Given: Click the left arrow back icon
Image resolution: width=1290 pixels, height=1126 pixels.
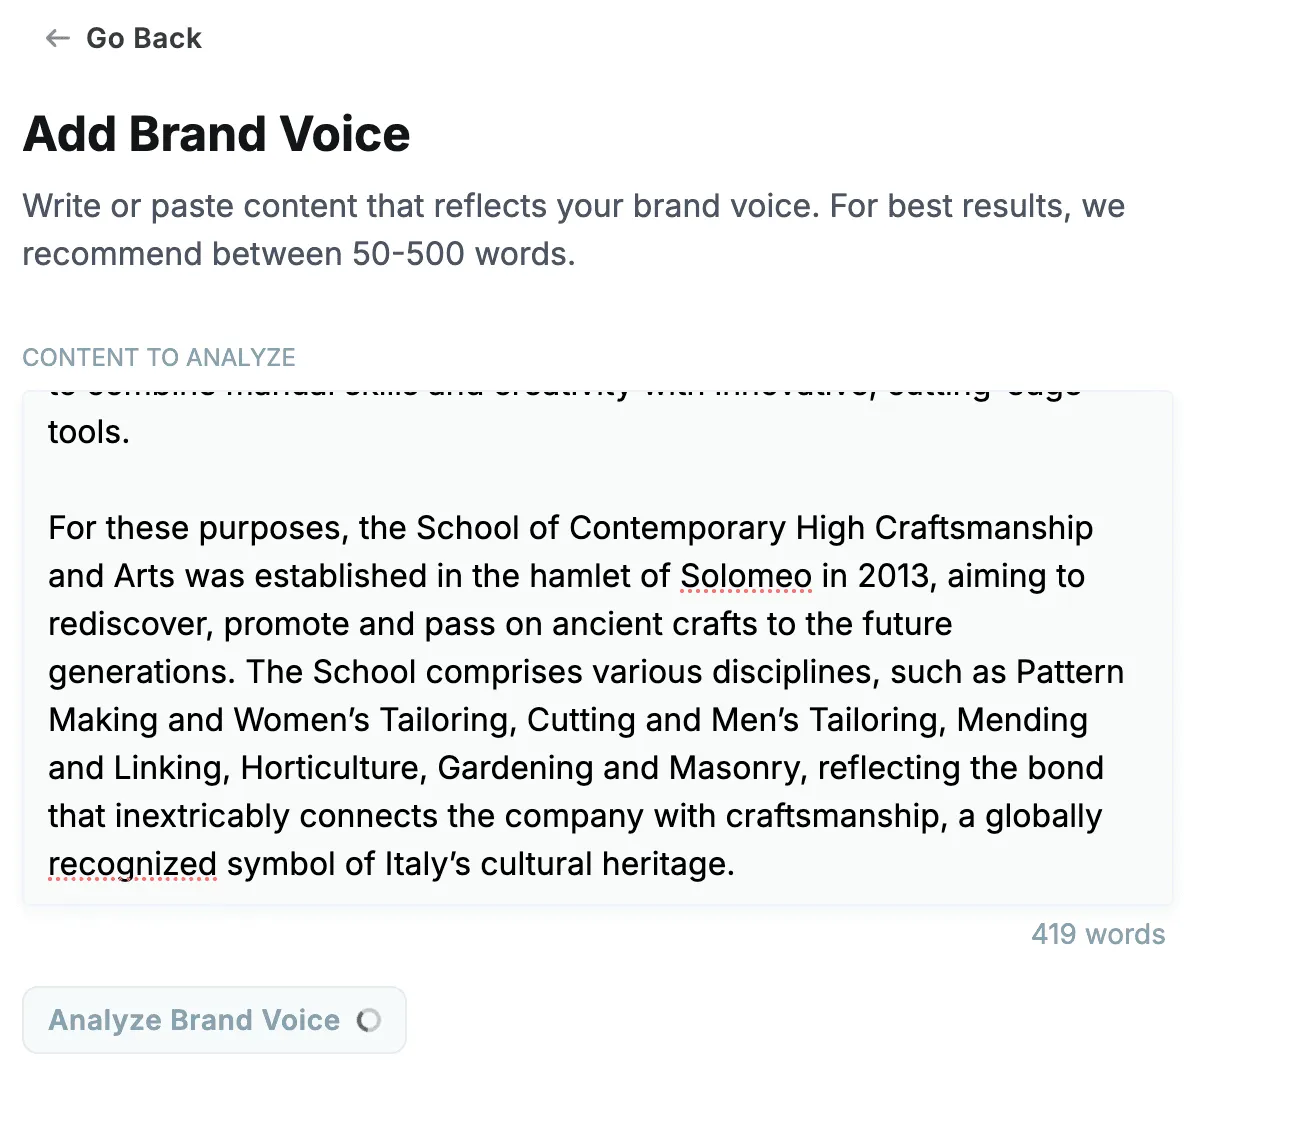Looking at the screenshot, I should coord(58,38).
